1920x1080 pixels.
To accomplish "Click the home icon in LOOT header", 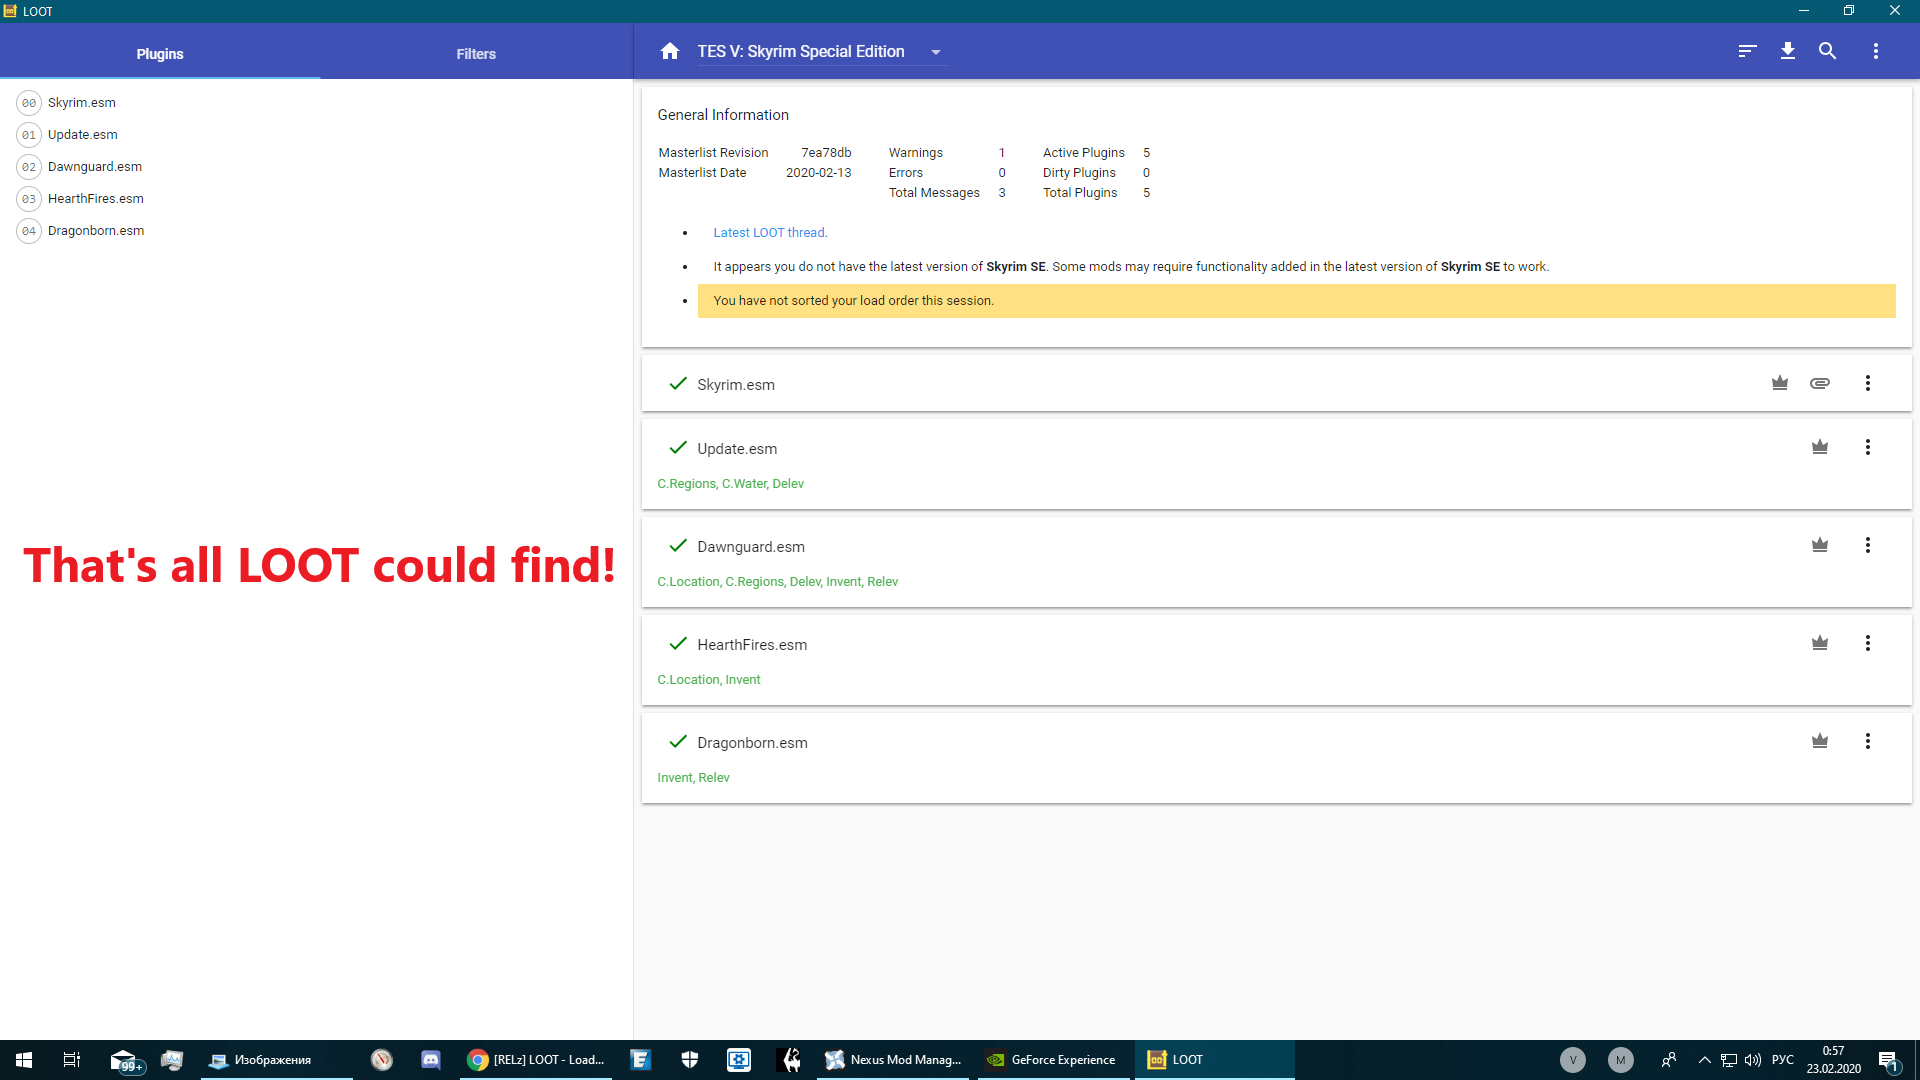I will pos(670,51).
